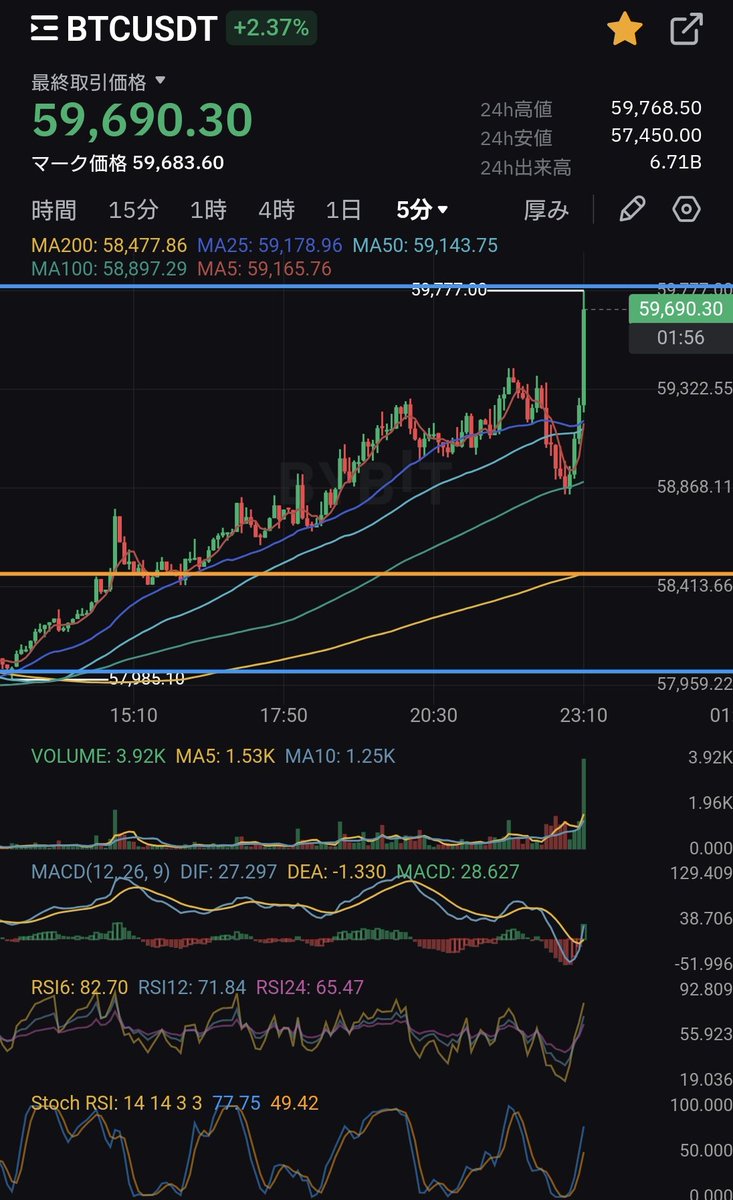
Task: Click the 17:50 time axis label
Action: click(x=283, y=716)
